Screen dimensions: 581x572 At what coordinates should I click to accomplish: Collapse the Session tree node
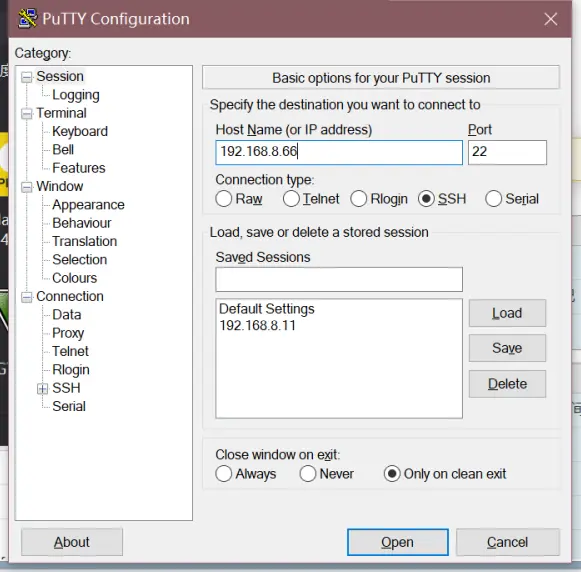pos(27,77)
